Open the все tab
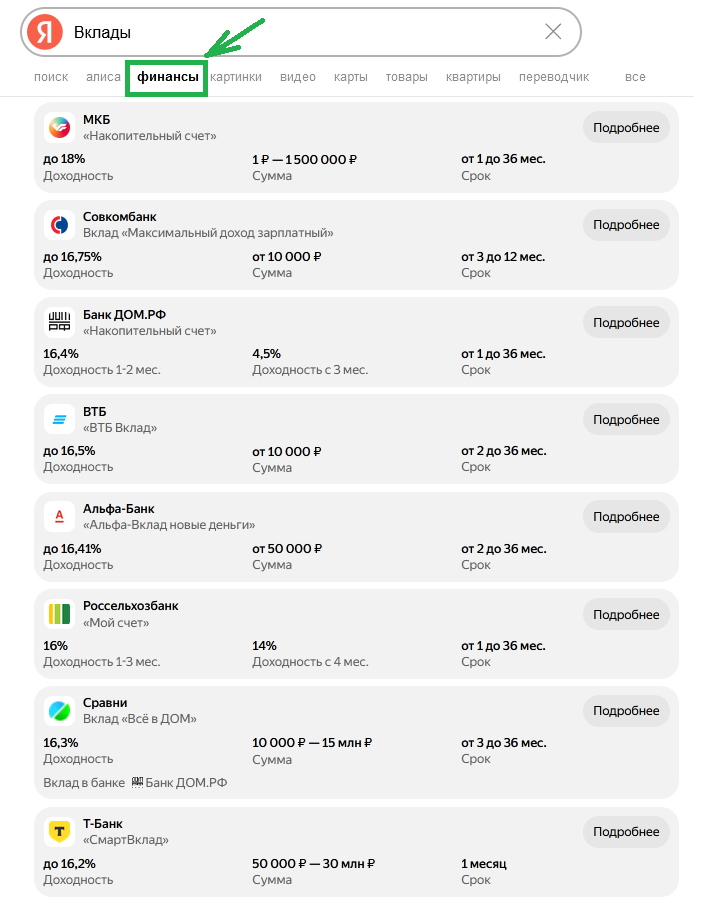The height and width of the screenshot is (903, 706). [x=635, y=77]
